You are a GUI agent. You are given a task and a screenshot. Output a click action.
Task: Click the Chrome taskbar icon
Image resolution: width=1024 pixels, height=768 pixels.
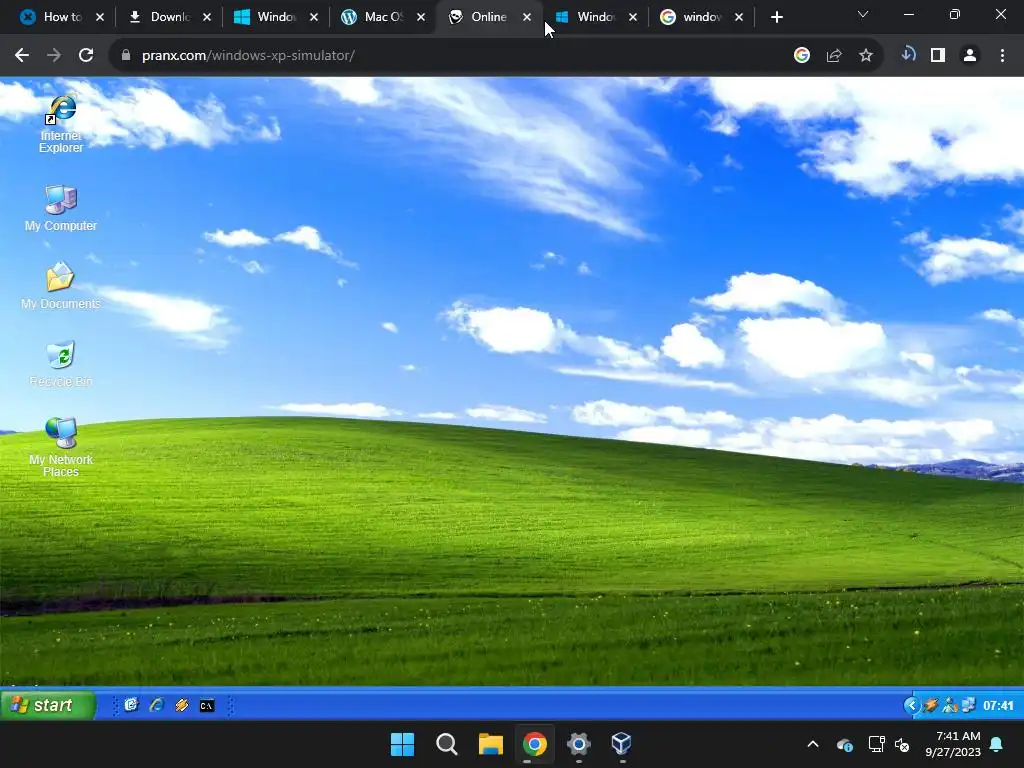point(534,744)
